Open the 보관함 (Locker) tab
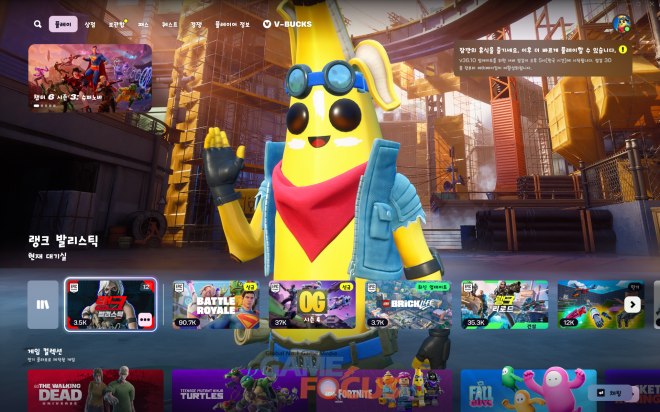This screenshot has height=412, width=660. click(117, 24)
